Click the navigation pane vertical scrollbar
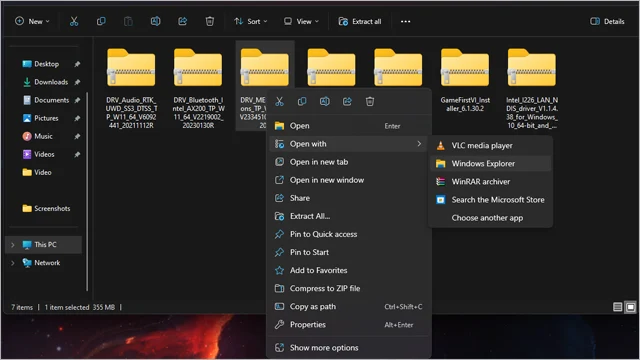The image size is (640, 360). coord(87,191)
